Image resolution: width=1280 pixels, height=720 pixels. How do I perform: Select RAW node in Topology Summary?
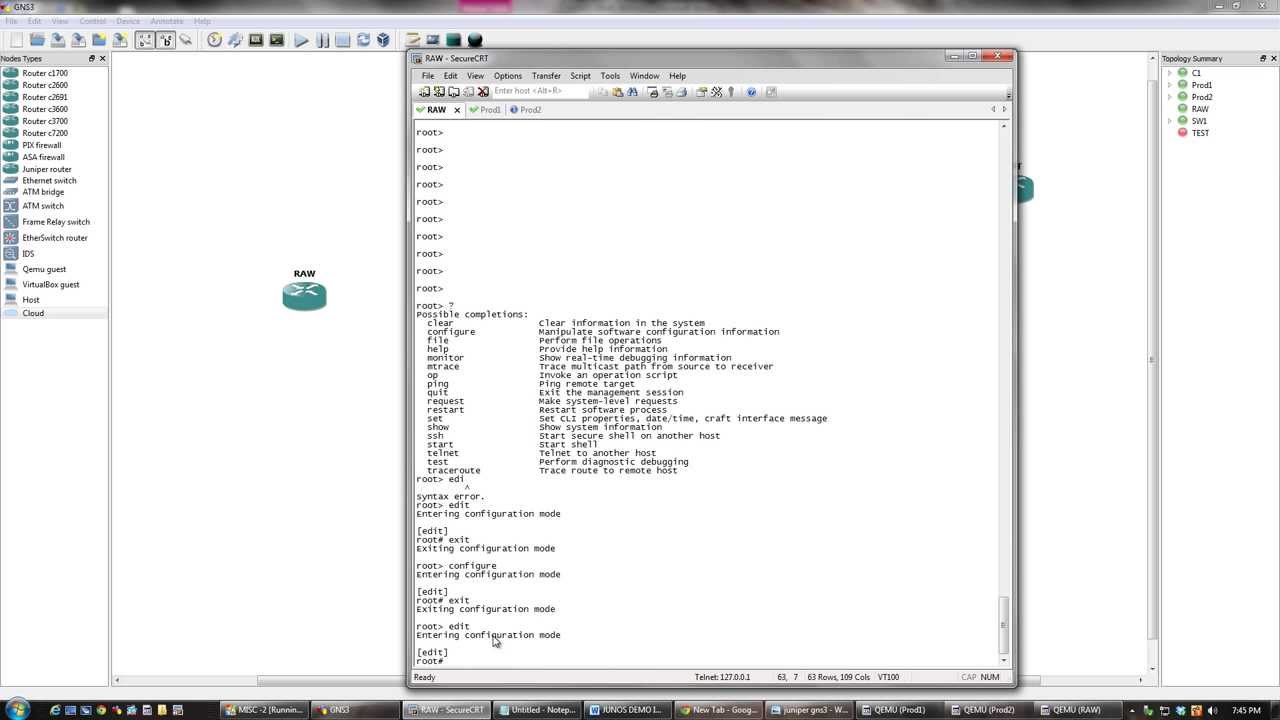[x=1200, y=109]
